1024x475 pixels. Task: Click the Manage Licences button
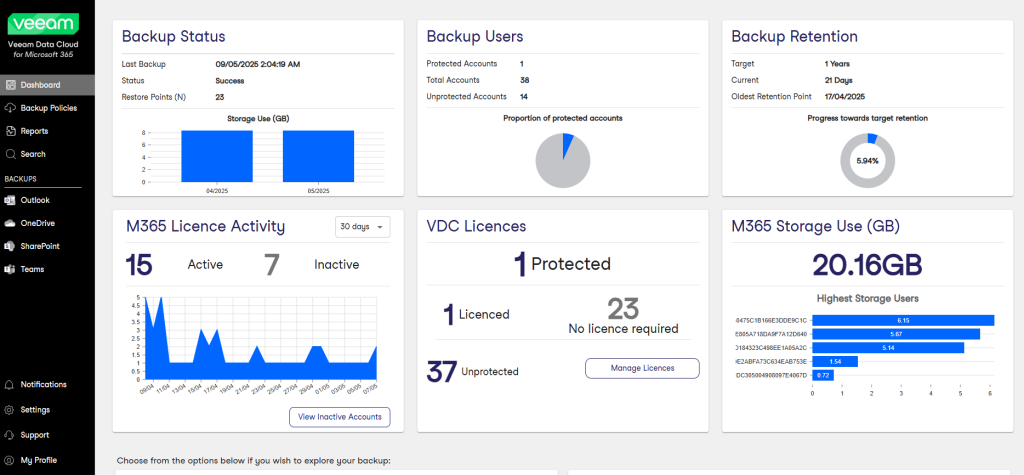(642, 369)
